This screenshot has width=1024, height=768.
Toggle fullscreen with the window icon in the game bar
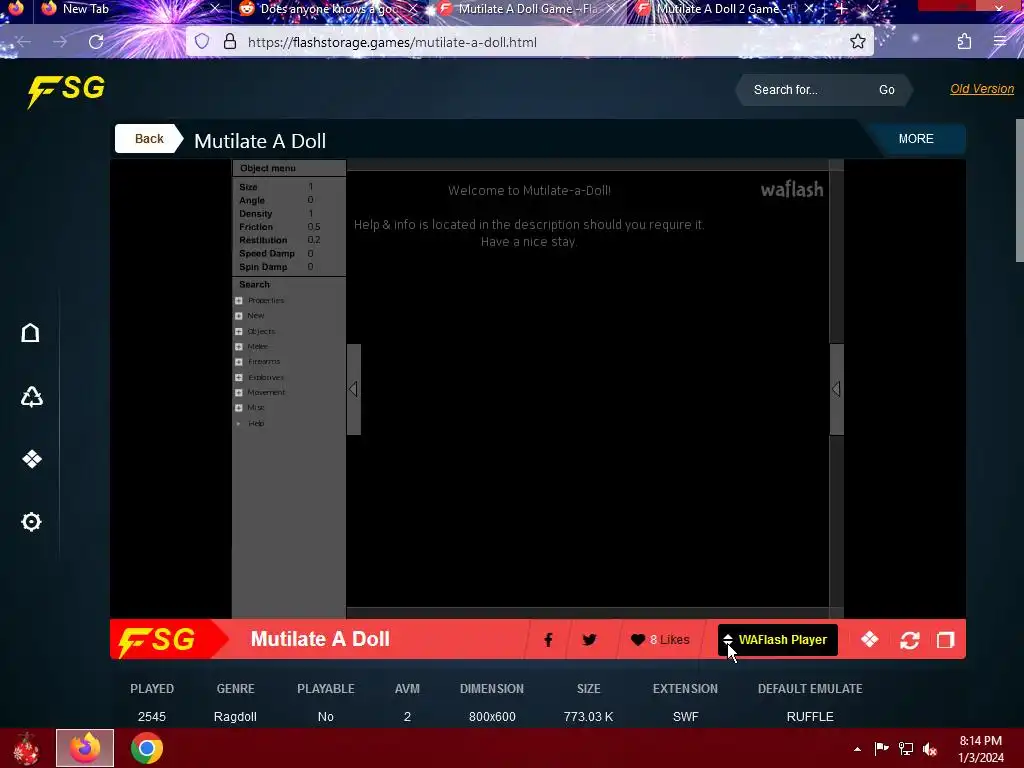tap(946, 640)
